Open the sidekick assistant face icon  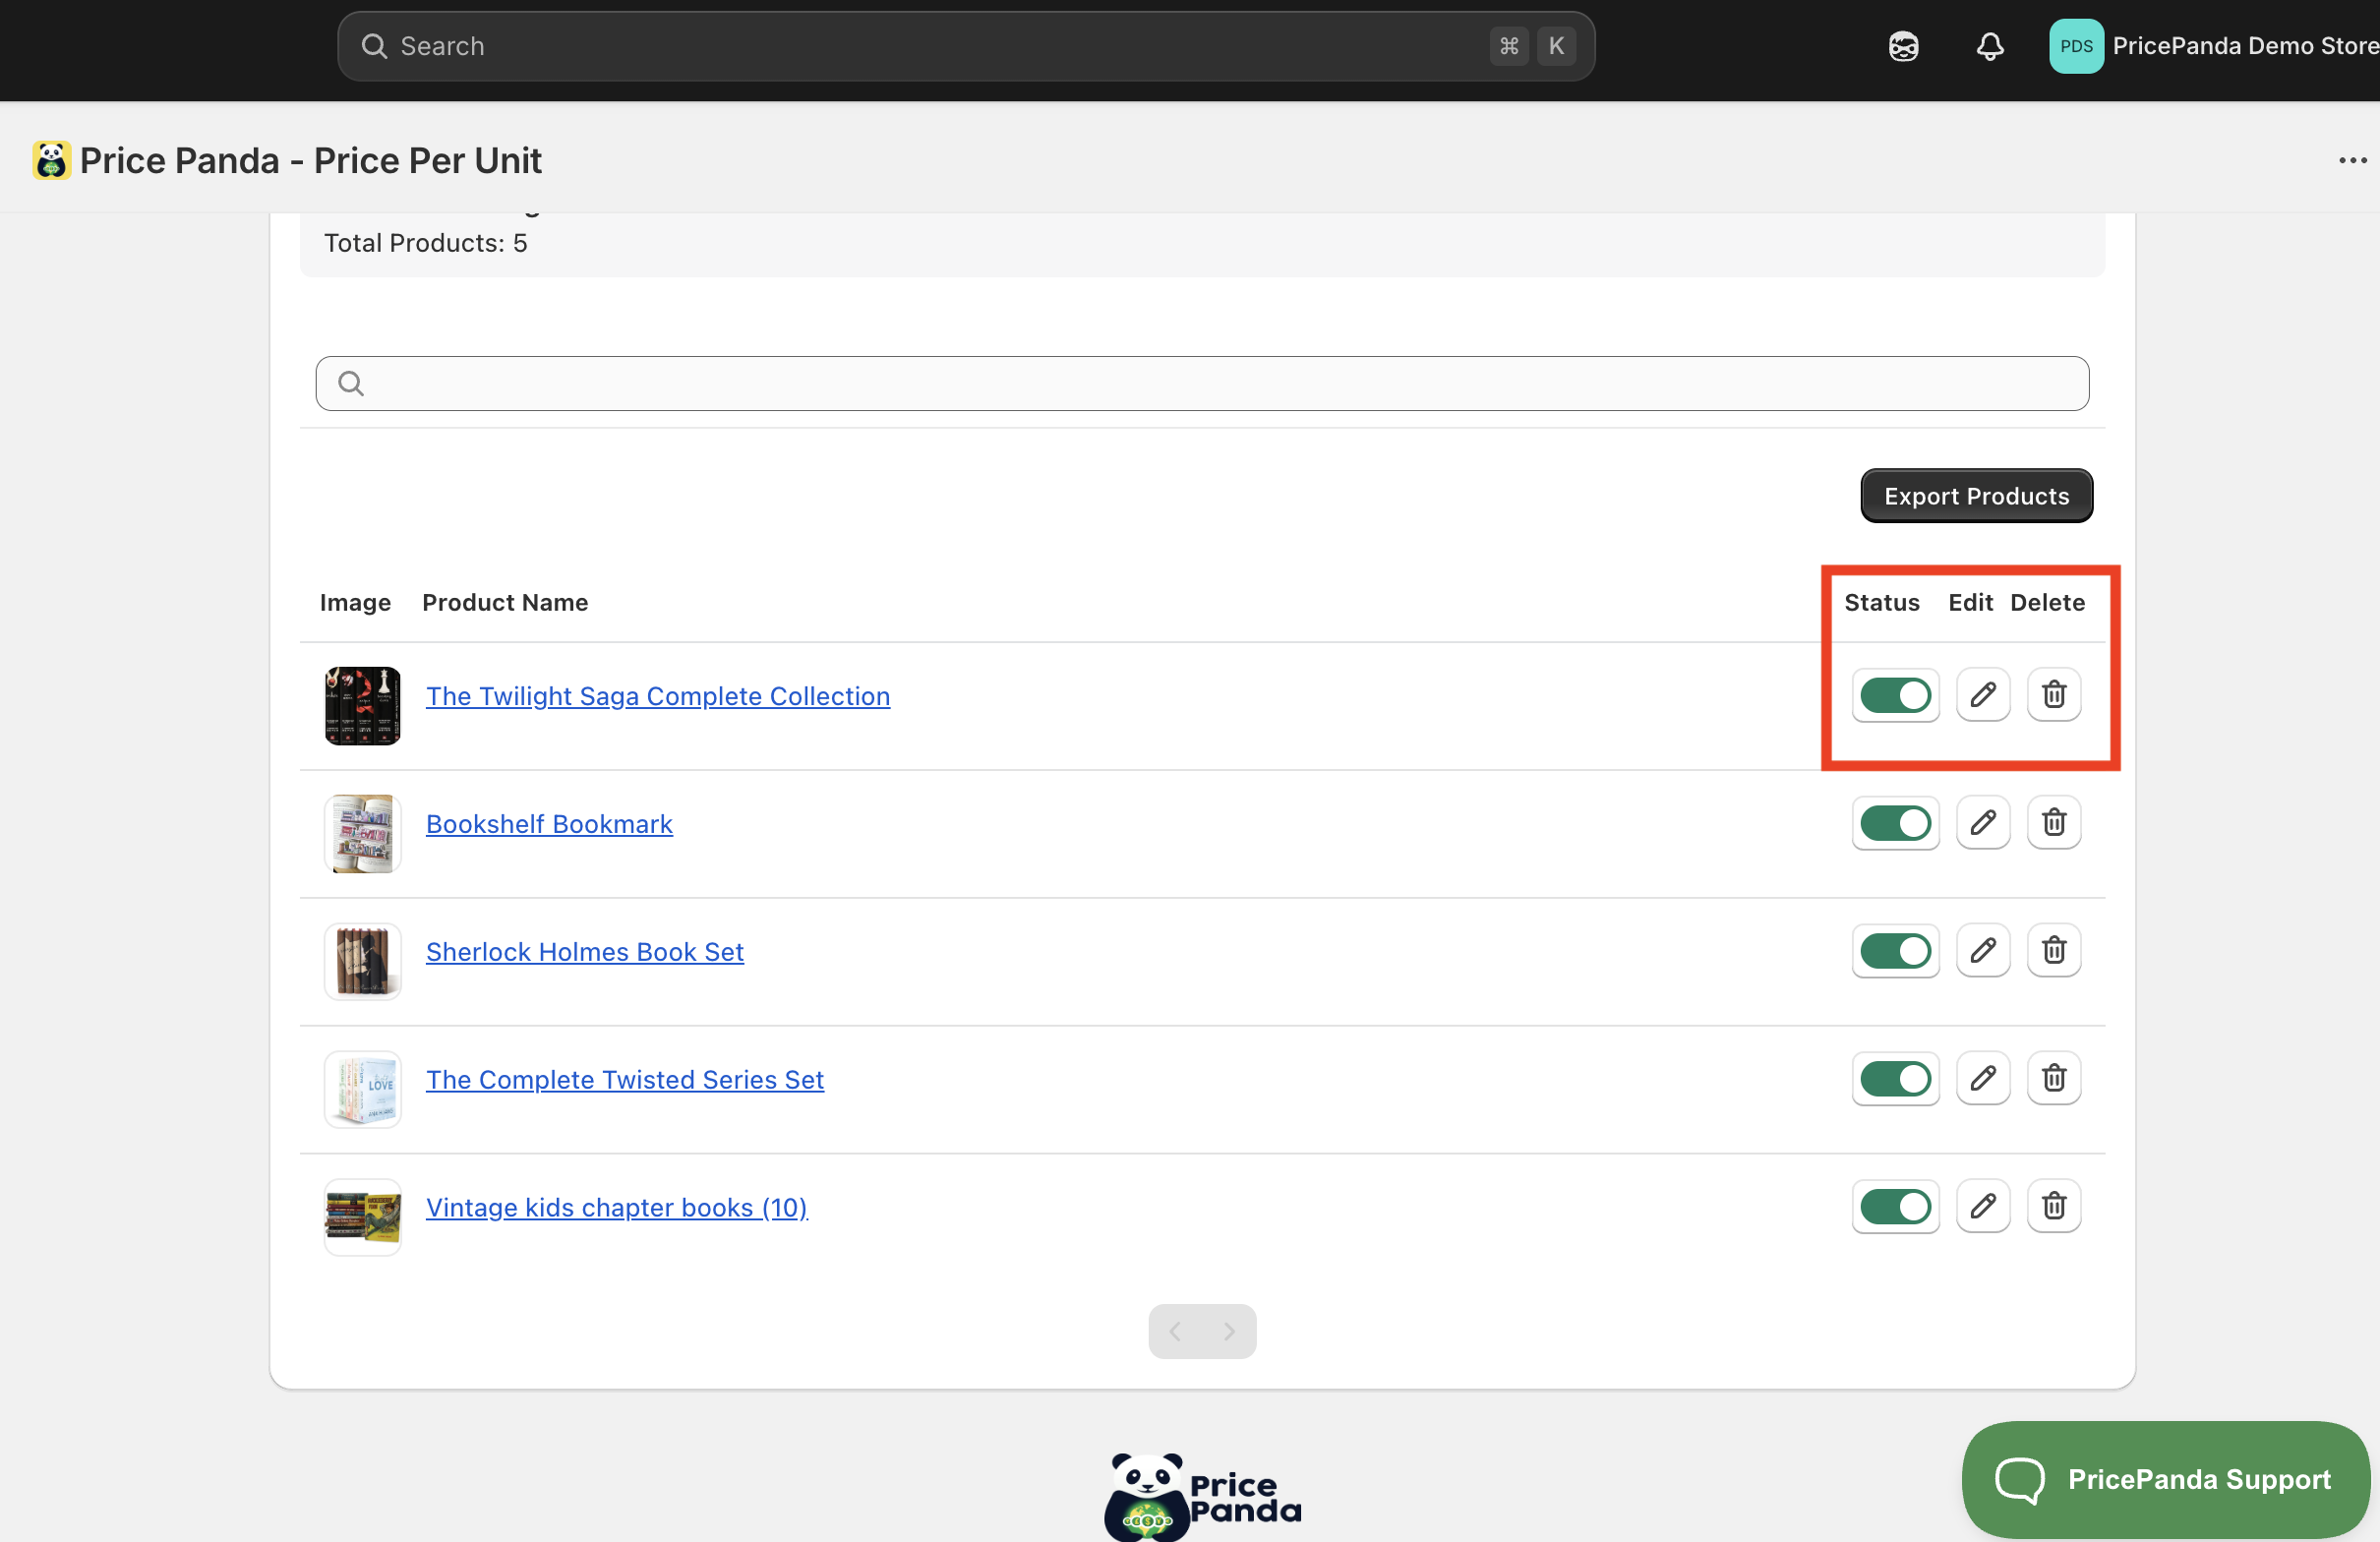pos(1903,46)
